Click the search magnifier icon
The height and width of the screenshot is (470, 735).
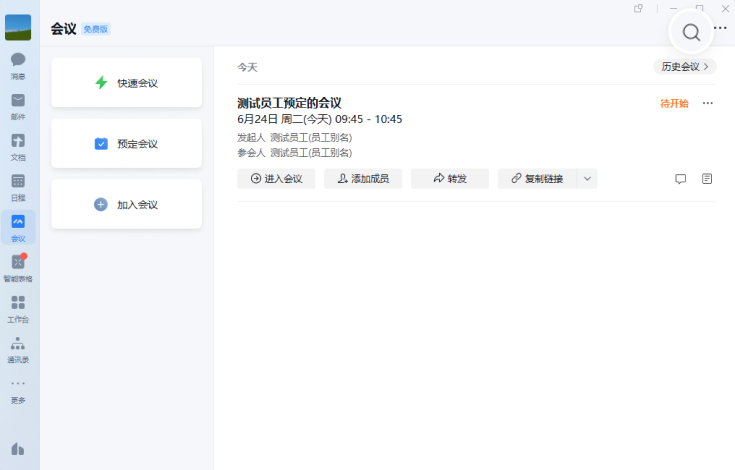691,32
